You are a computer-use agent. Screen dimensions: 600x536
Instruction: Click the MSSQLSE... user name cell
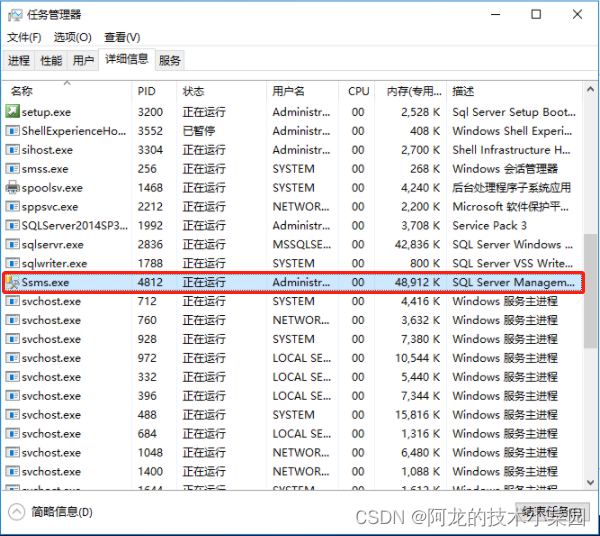(x=302, y=244)
